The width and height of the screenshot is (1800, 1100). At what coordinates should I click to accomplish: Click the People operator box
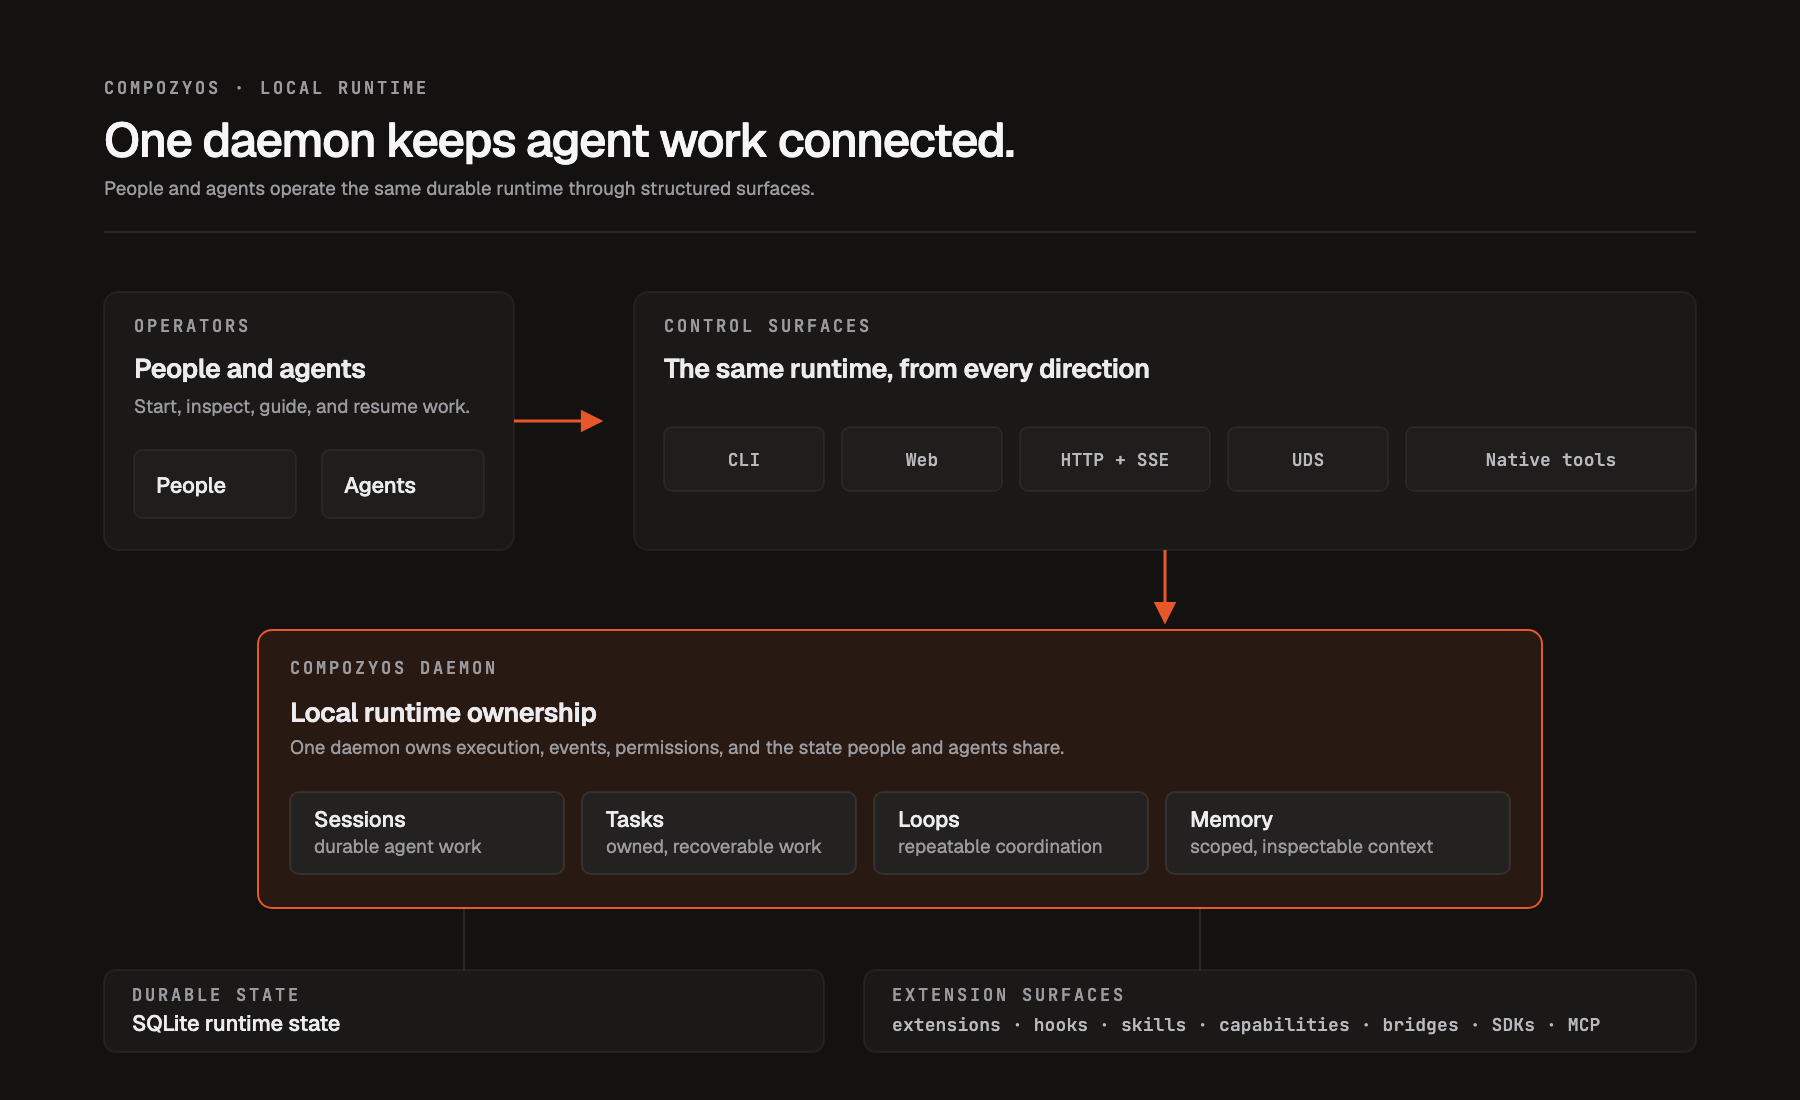click(215, 484)
